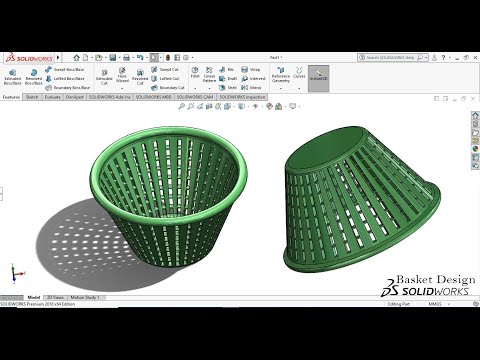Open dropdown arrow next to New document

(91, 58)
